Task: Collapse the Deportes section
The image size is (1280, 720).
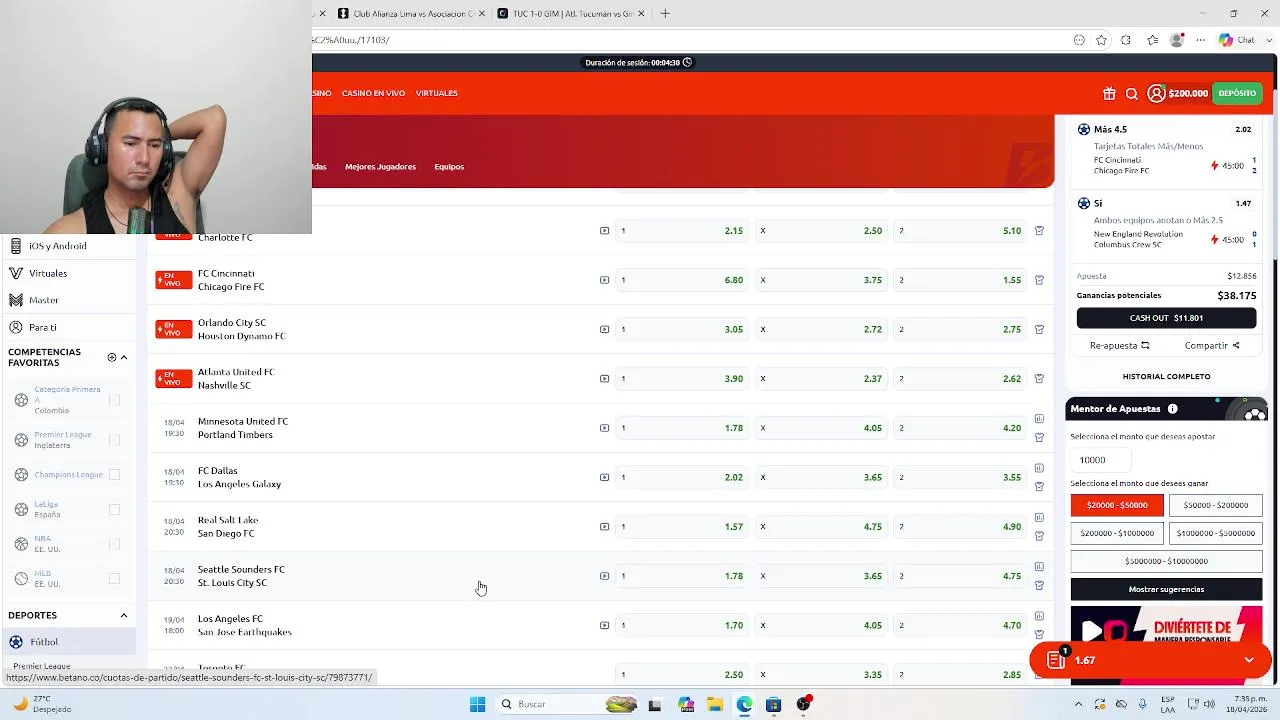Action: pyautogui.click(x=124, y=615)
